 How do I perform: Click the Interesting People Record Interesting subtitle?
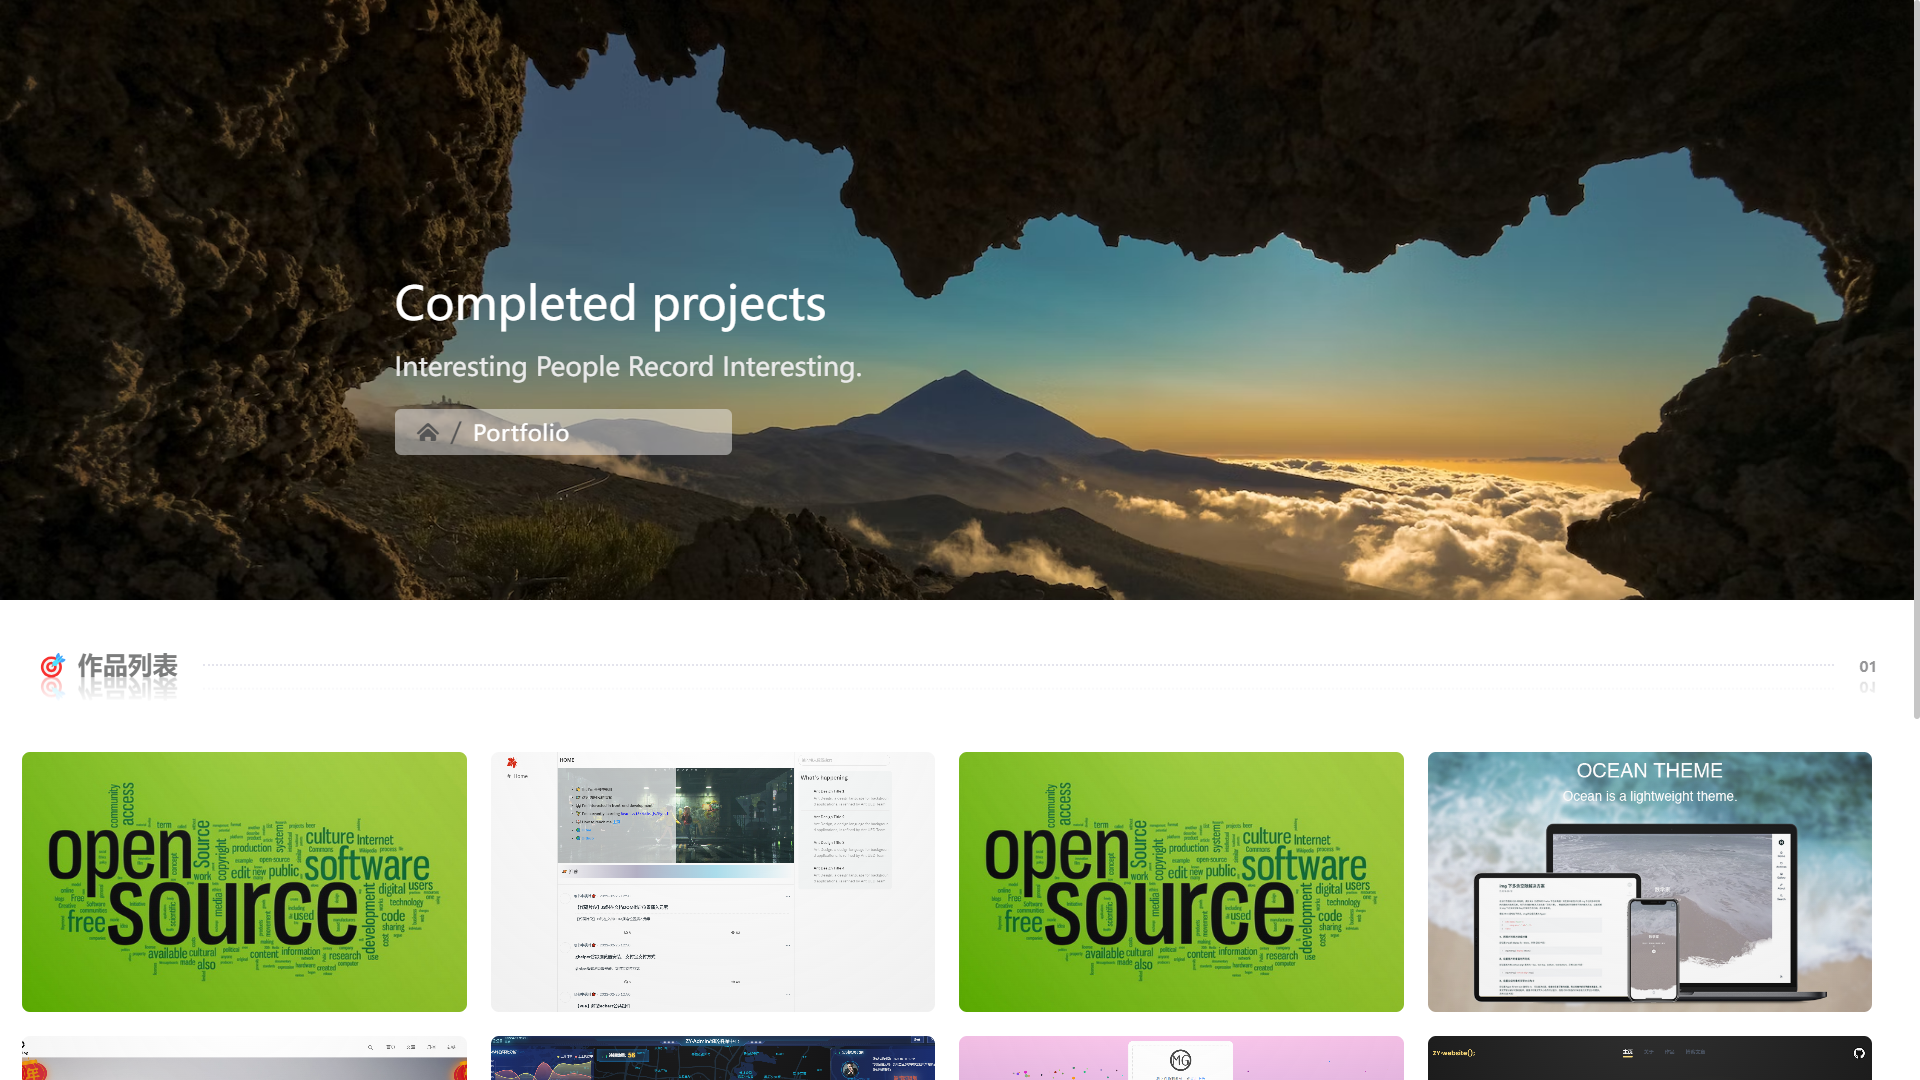tap(627, 367)
